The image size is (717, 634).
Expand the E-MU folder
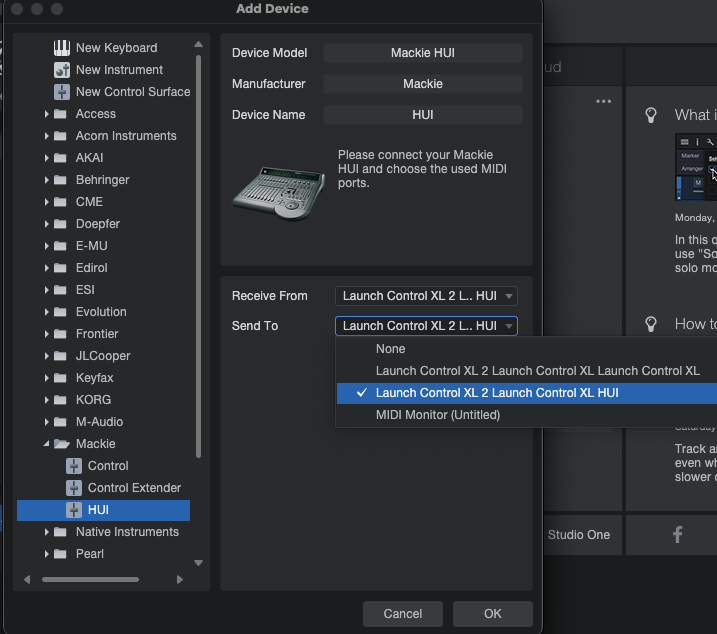tap(46, 246)
